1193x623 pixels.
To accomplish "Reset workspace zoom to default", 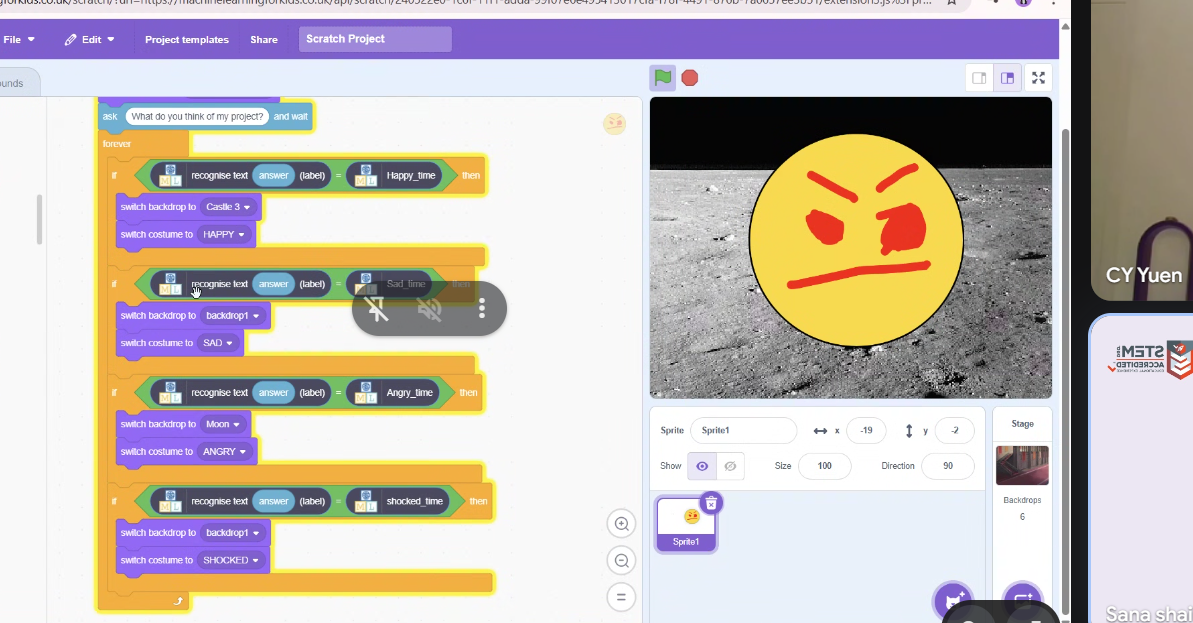I will click(621, 598).
